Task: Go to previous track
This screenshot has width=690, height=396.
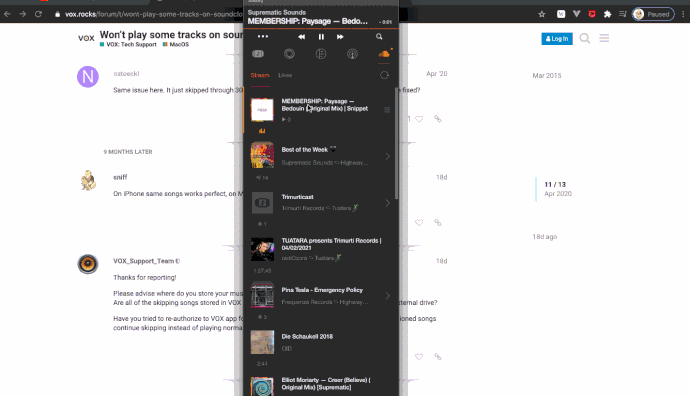Action: click(x=301, y=37)
